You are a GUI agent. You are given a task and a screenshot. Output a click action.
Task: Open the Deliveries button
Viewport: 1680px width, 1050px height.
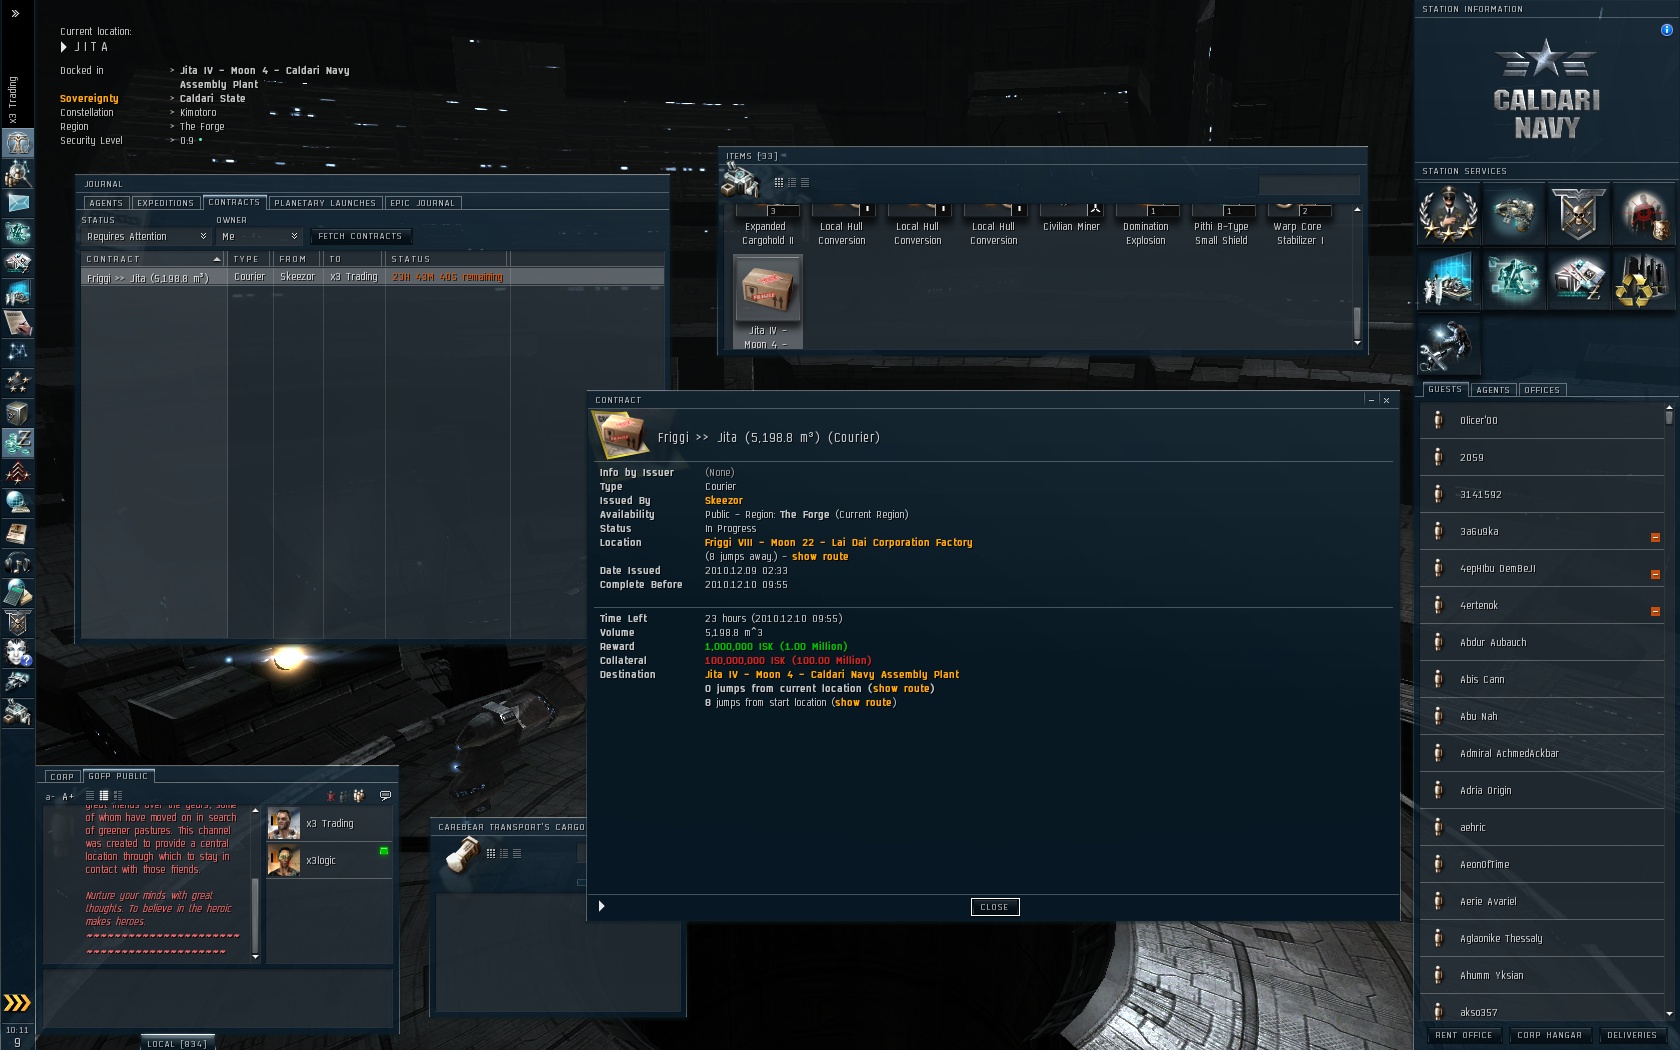point(1632,1035)
